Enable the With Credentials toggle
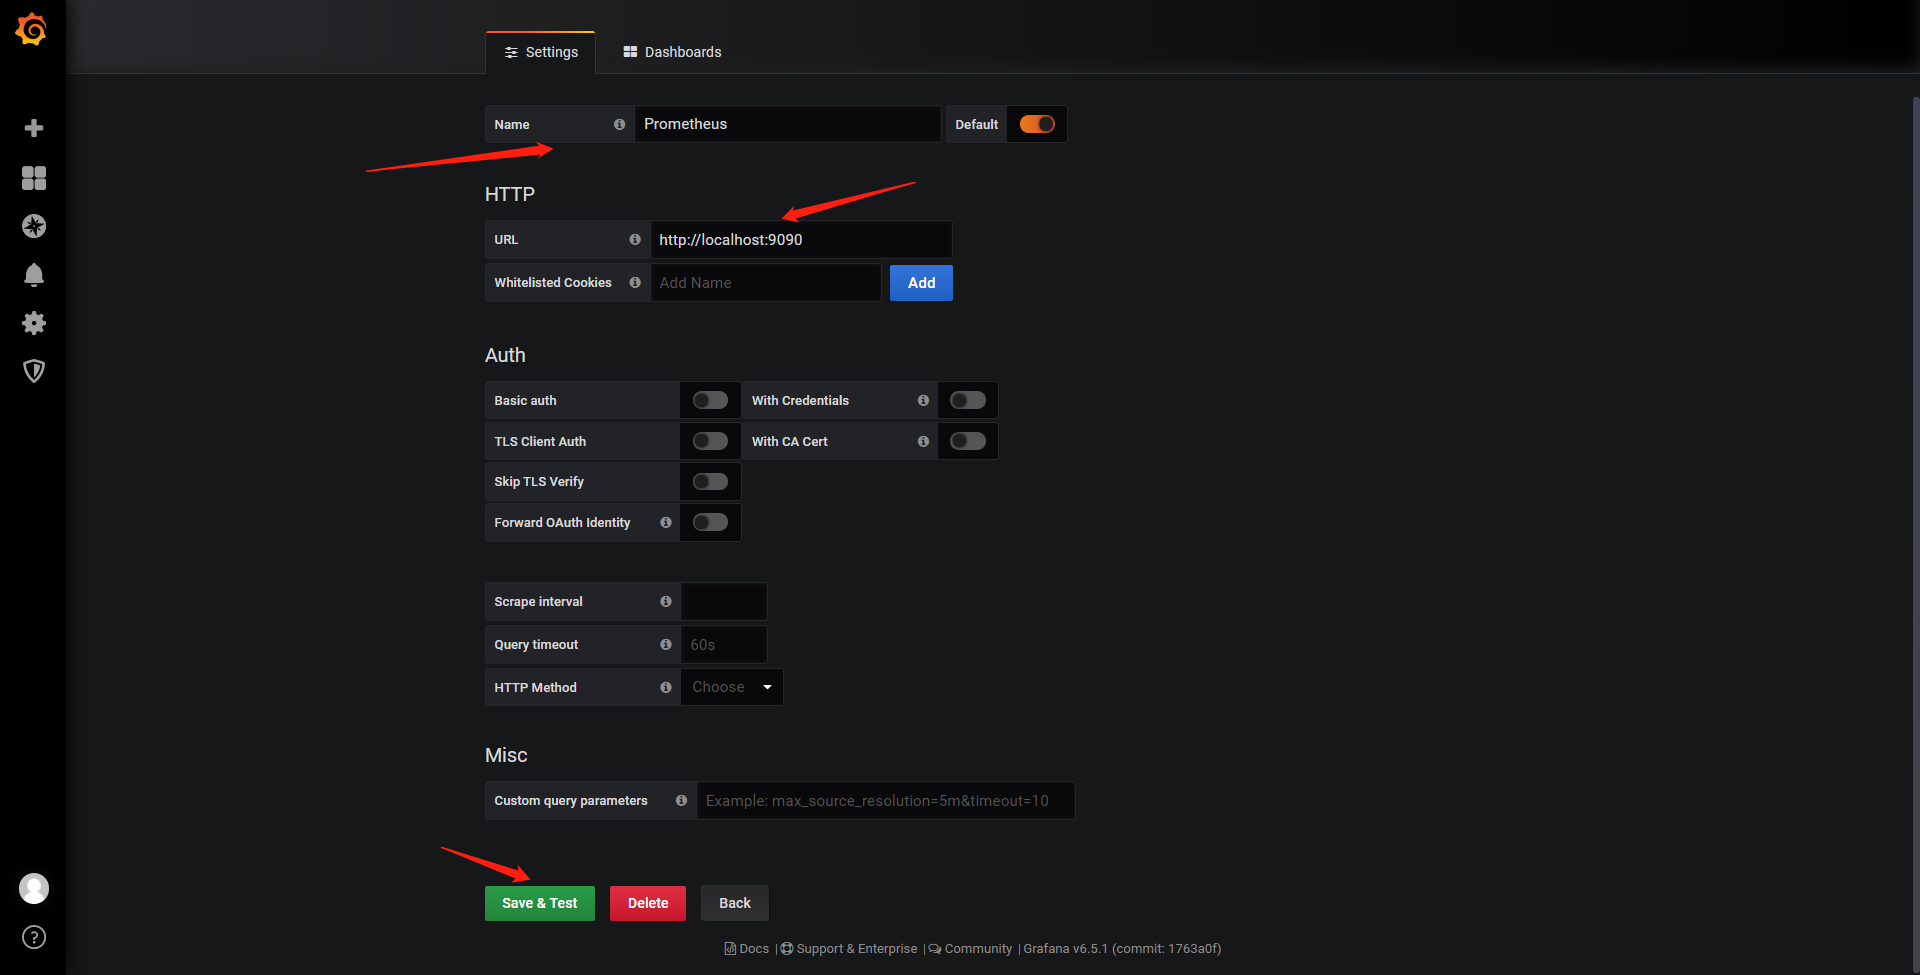The image size is (1920, 975). 967,400
